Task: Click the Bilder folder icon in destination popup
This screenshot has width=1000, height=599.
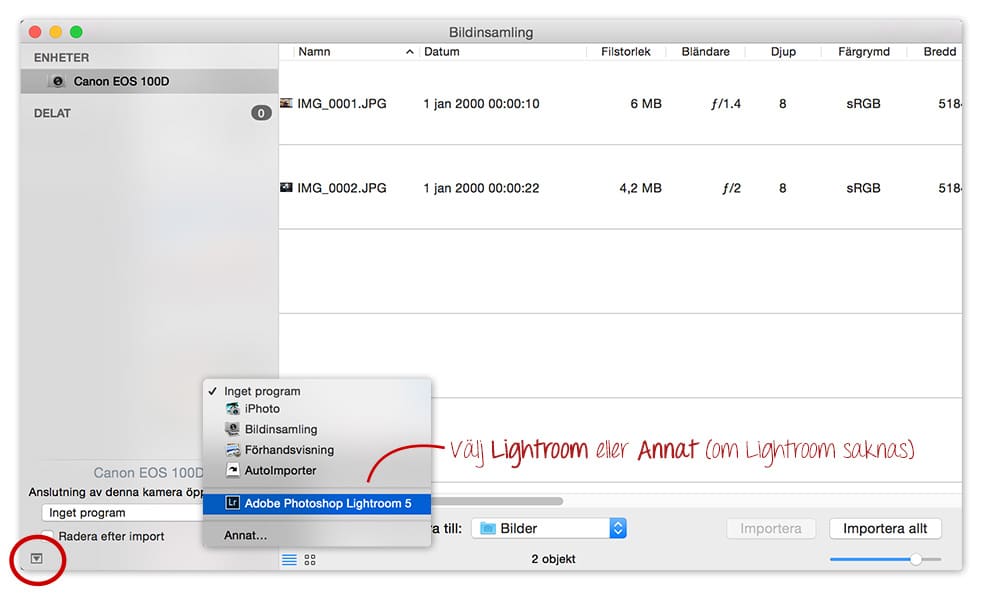Action: coord(488,528)
